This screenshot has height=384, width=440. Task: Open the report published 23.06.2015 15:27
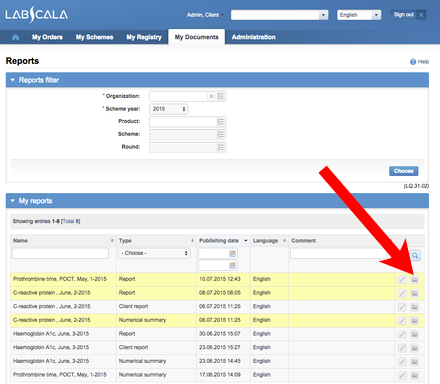[x=414, y=348]
